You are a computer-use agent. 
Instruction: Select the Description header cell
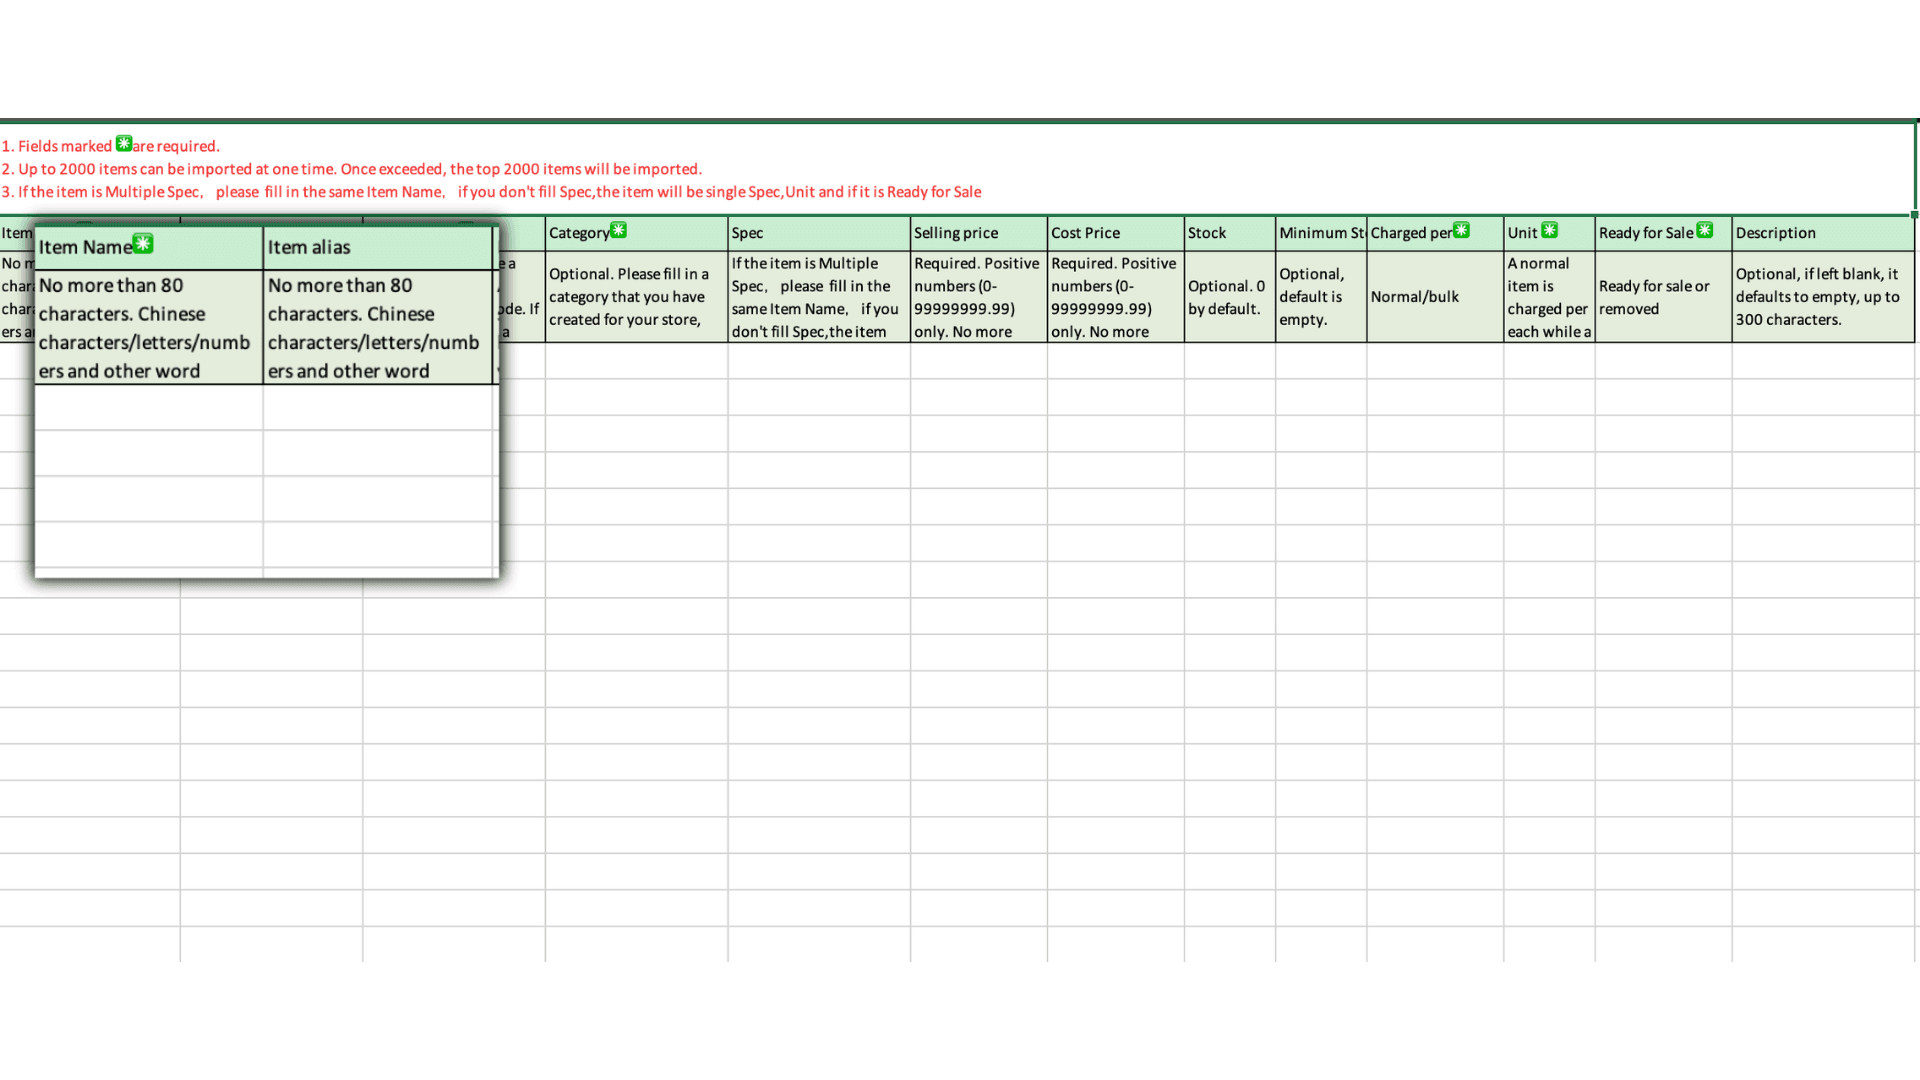(1822, 233)
